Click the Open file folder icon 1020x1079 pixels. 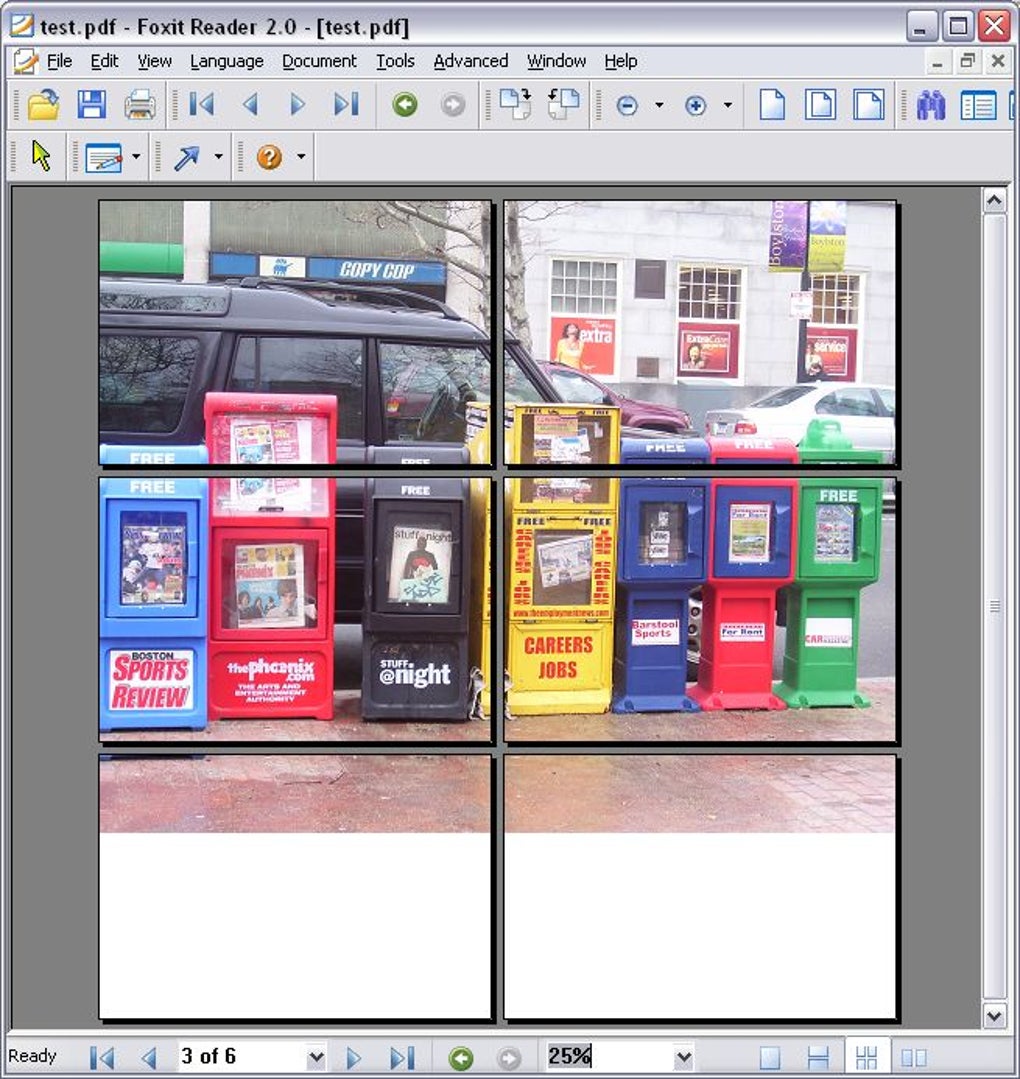(43, 105)
